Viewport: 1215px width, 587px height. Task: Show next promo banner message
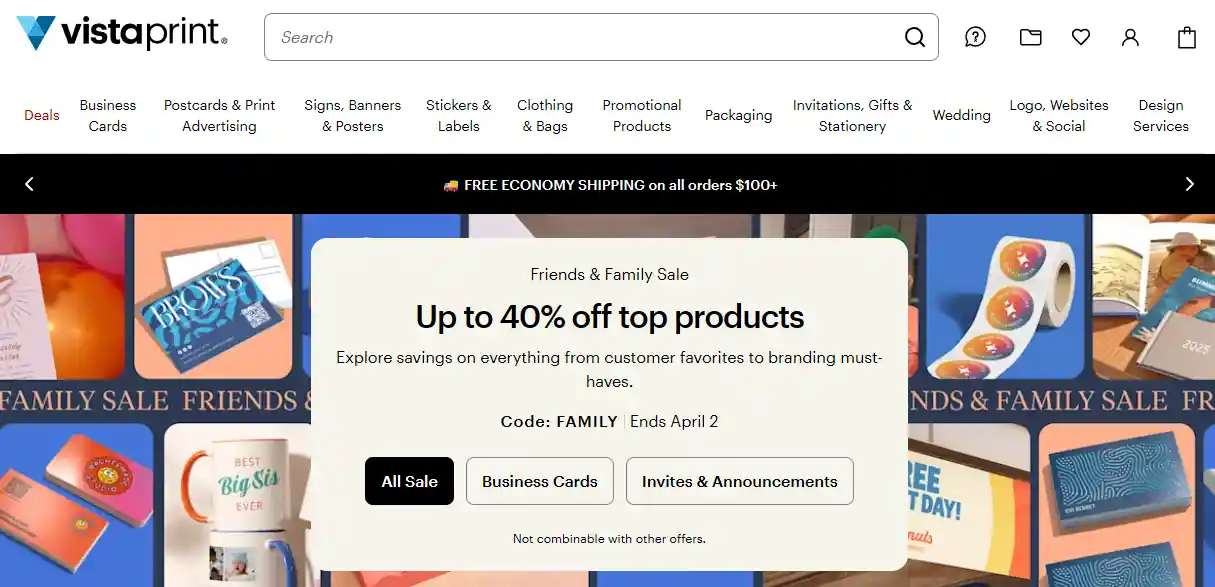coord(1189,184)
